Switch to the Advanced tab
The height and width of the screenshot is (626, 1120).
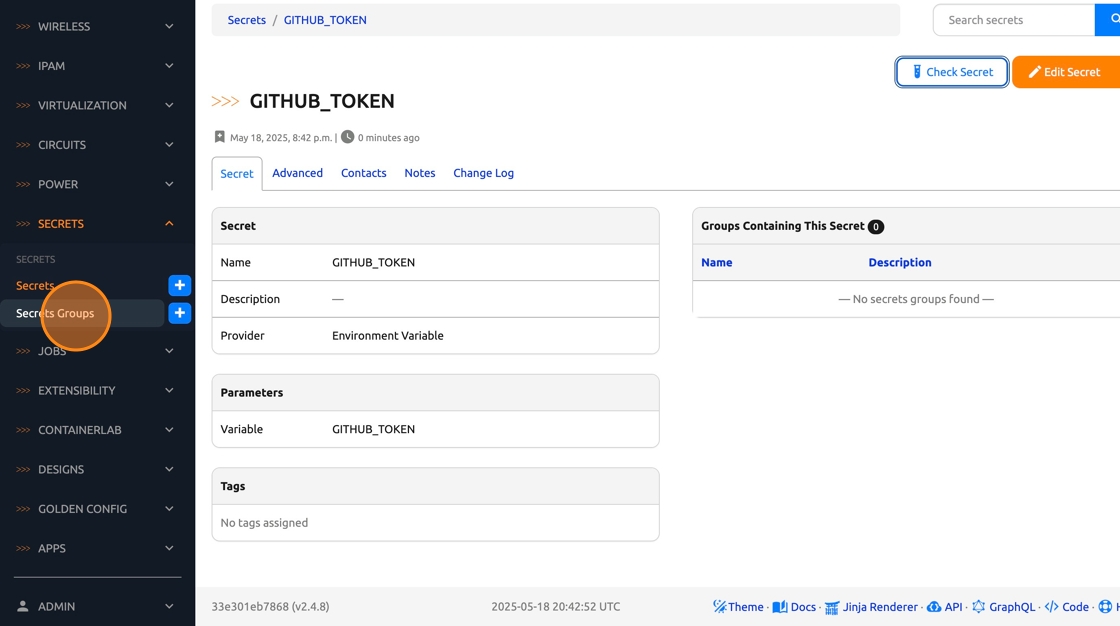[x=297, y=173]
